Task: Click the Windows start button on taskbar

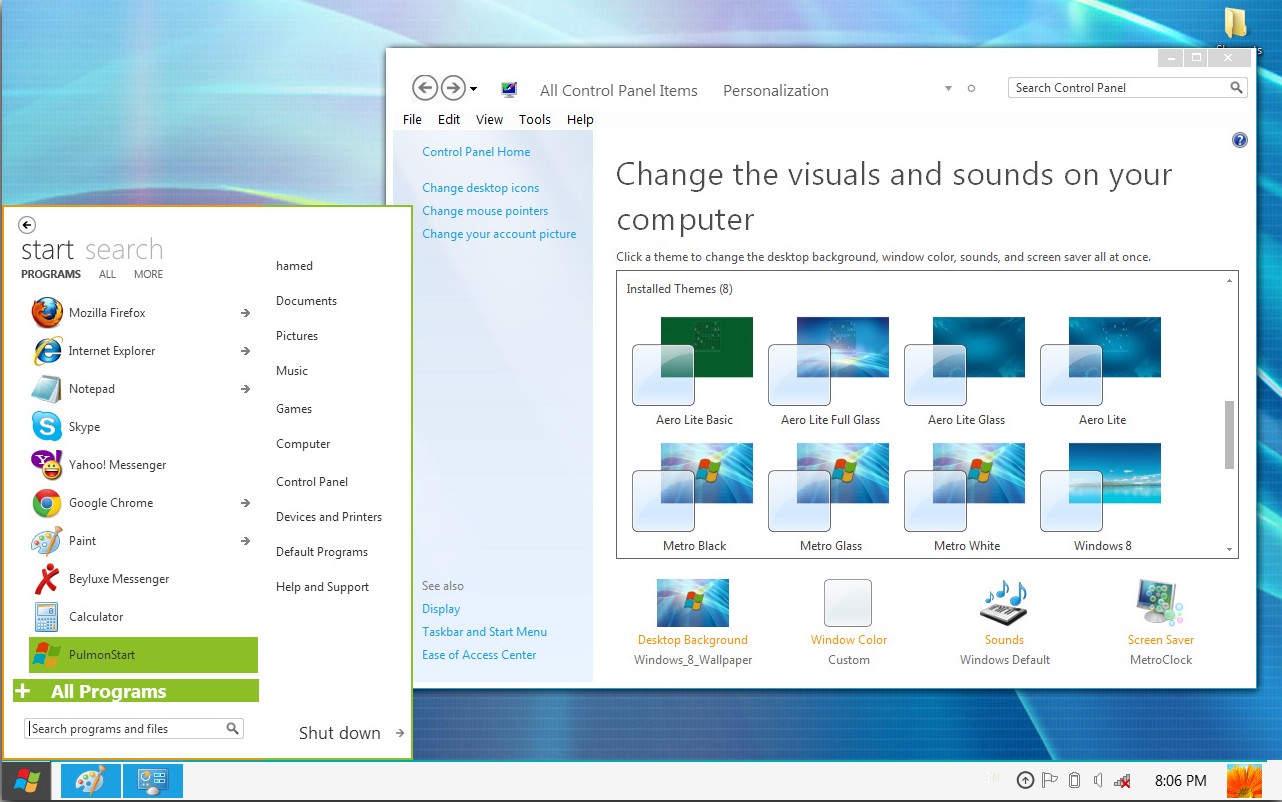Action: [26, 781]
